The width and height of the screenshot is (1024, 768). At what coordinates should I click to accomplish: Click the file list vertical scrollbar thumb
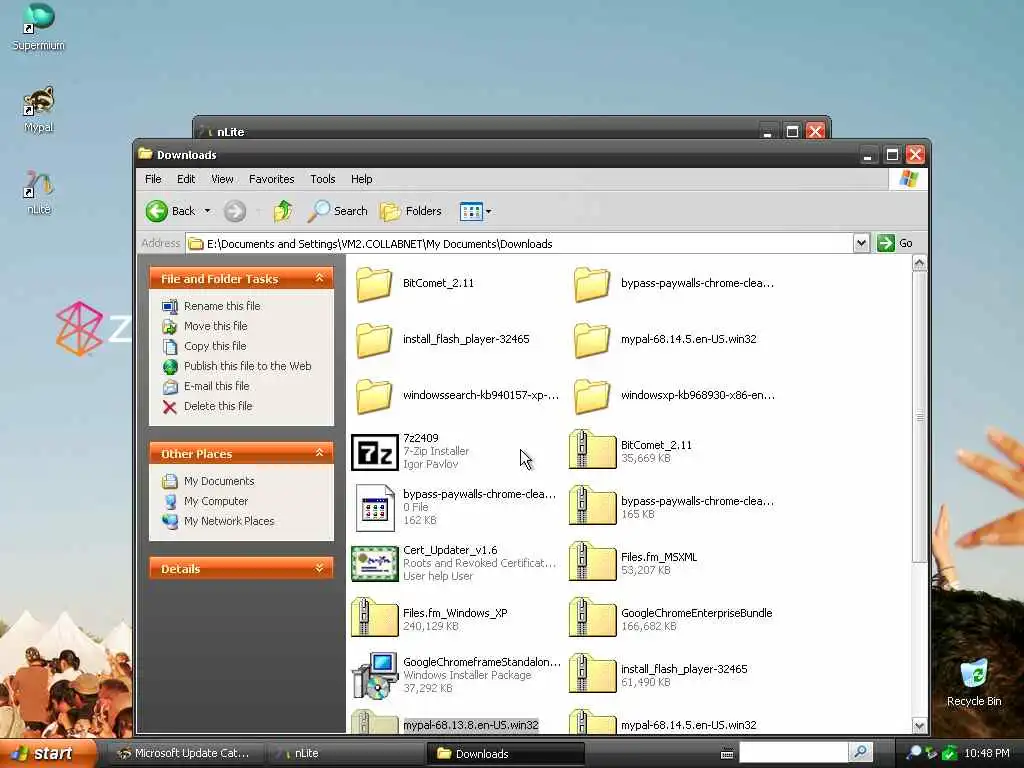point(919,417)
